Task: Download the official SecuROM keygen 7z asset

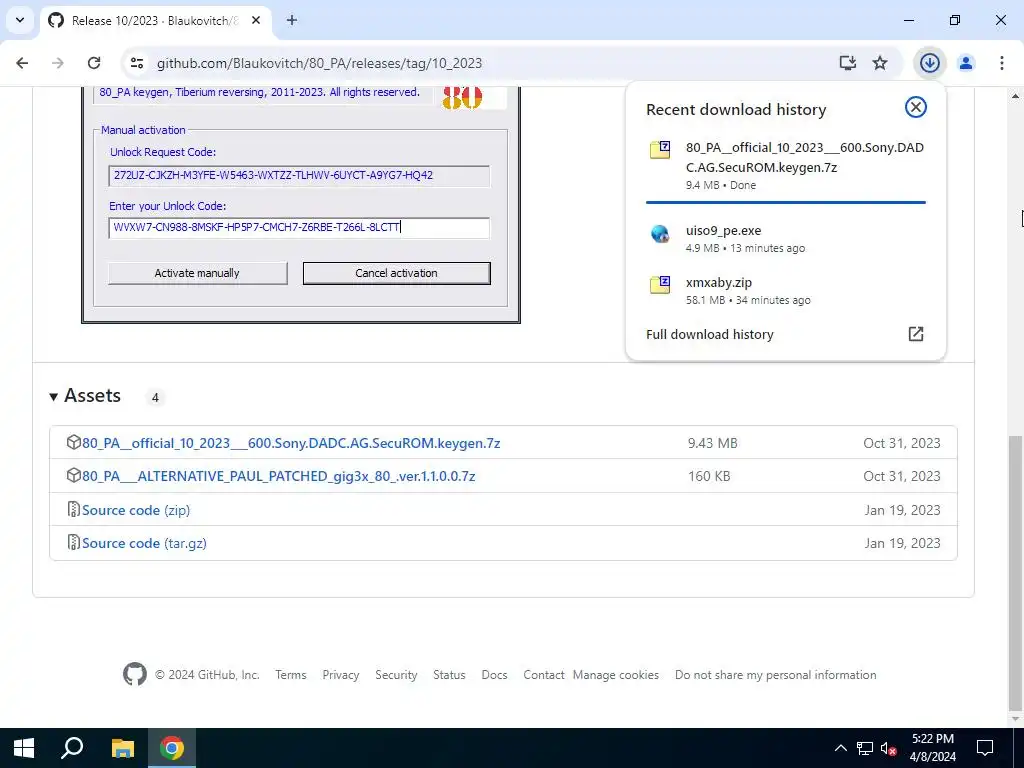Action: point(291,443)
